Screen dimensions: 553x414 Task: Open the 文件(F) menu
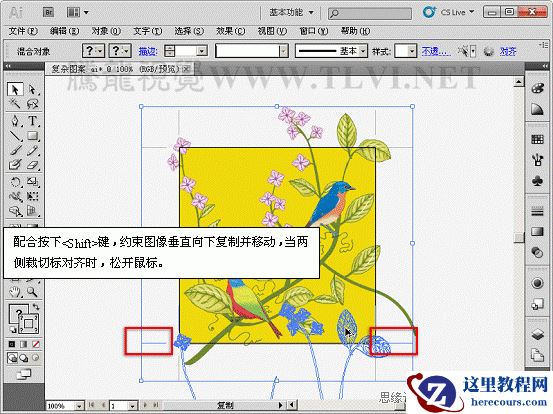click(23, 31)
